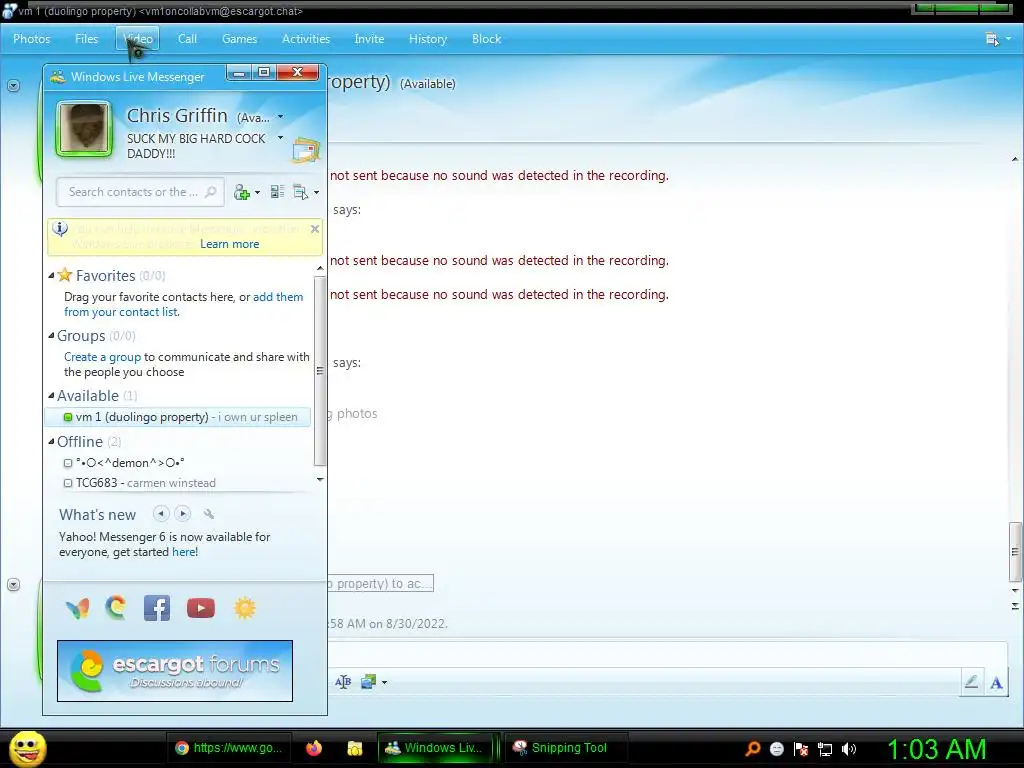The width and height of the screenshot is (1024, 768).
Task: Collapse the Available contacts section
Action: (x=51, y=396)
